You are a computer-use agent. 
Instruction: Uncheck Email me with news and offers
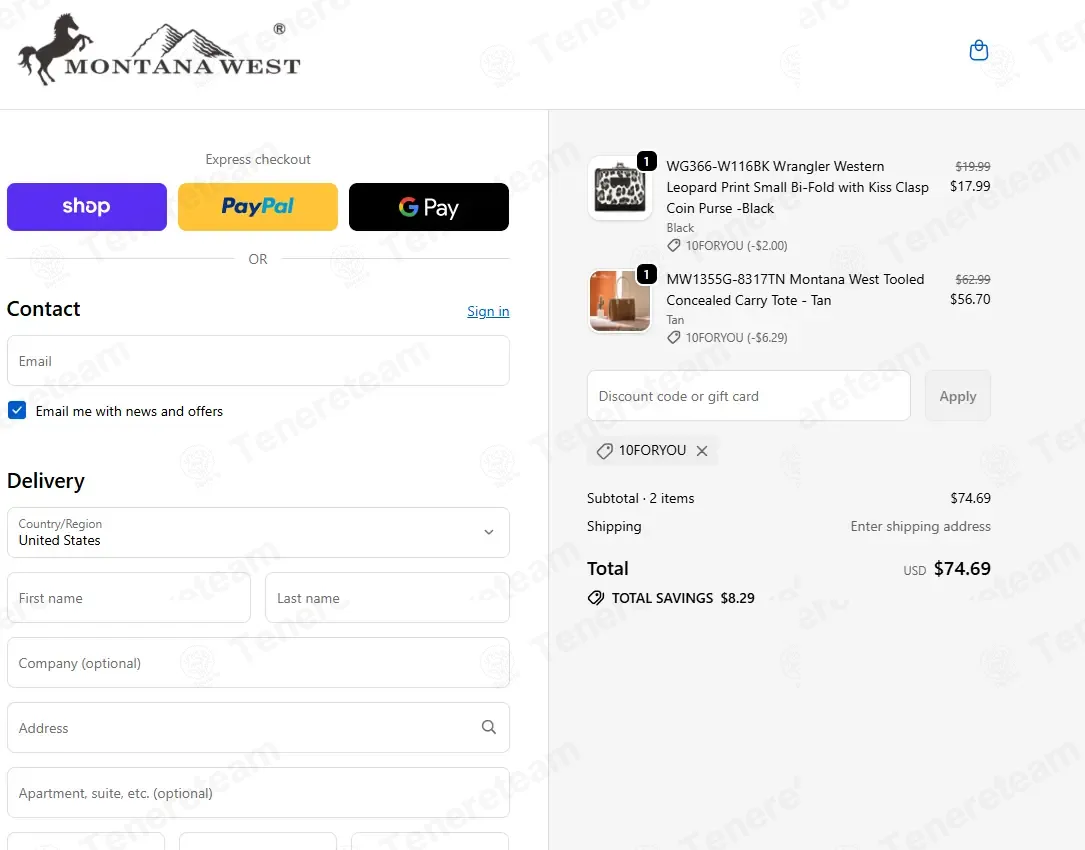point(17,410)
